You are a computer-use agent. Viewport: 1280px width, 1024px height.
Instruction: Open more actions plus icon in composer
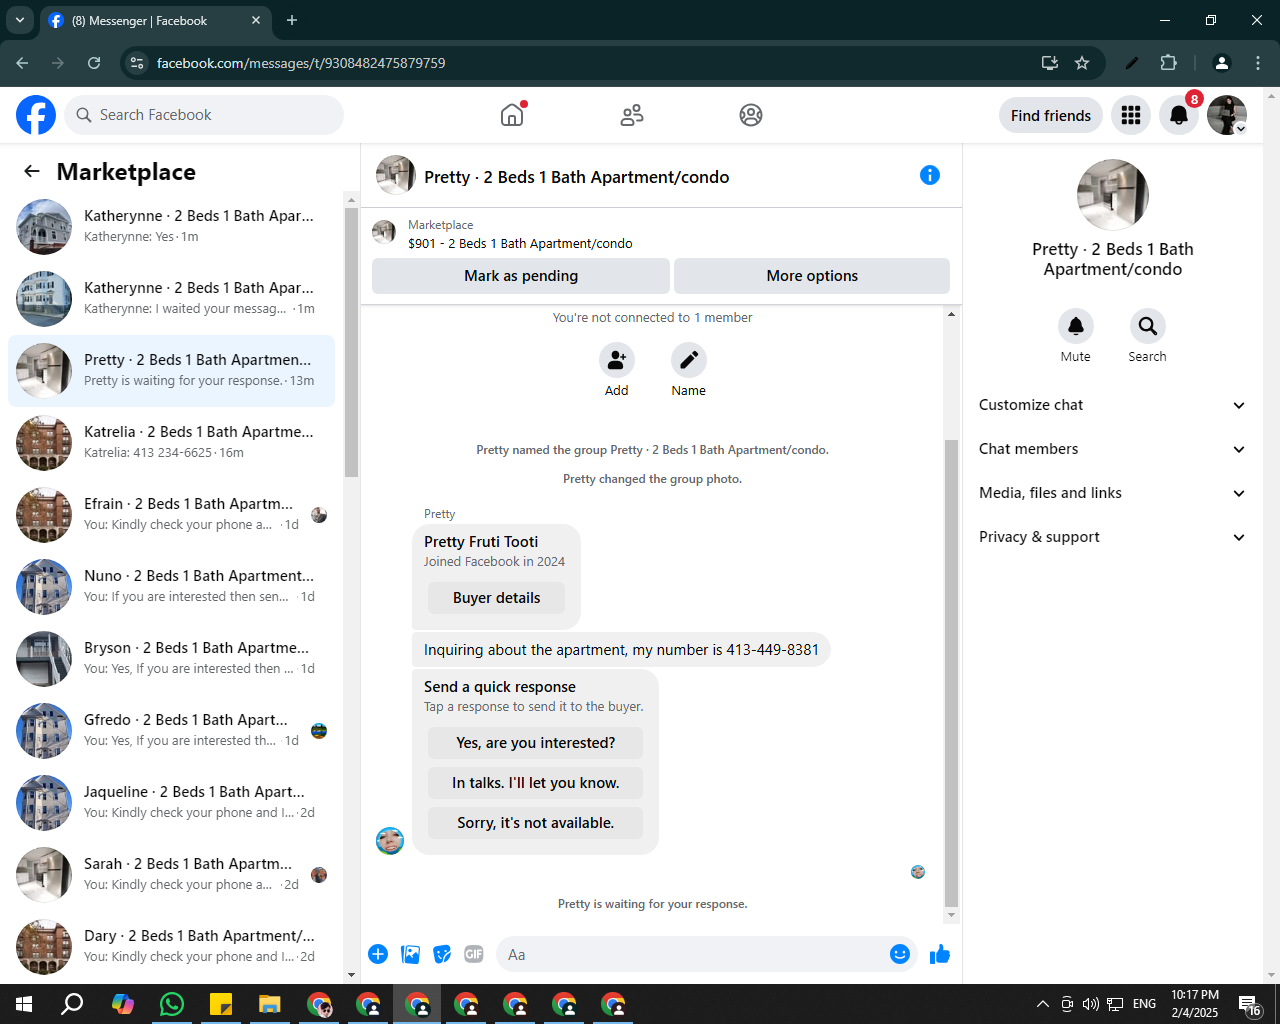coord(378,954)
